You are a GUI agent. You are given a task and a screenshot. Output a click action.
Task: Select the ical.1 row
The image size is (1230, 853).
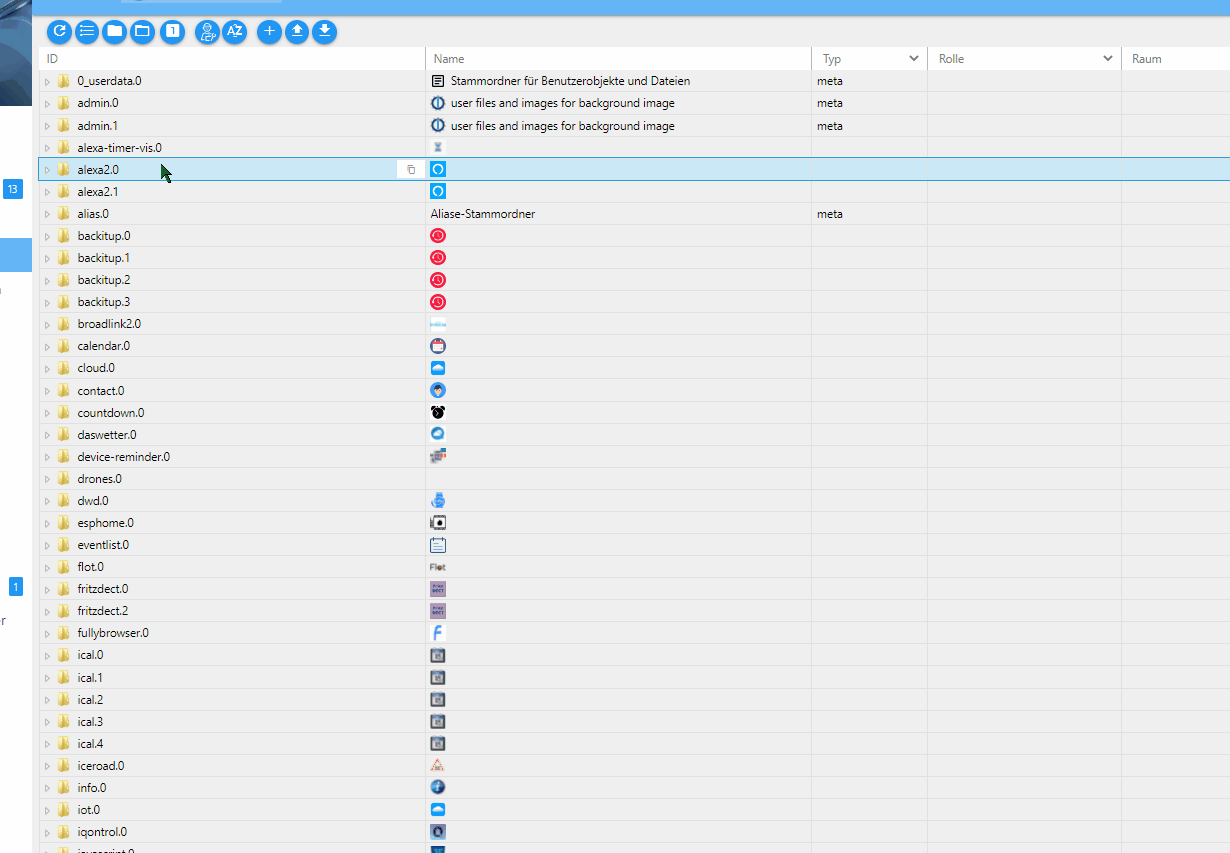(634, 677)
